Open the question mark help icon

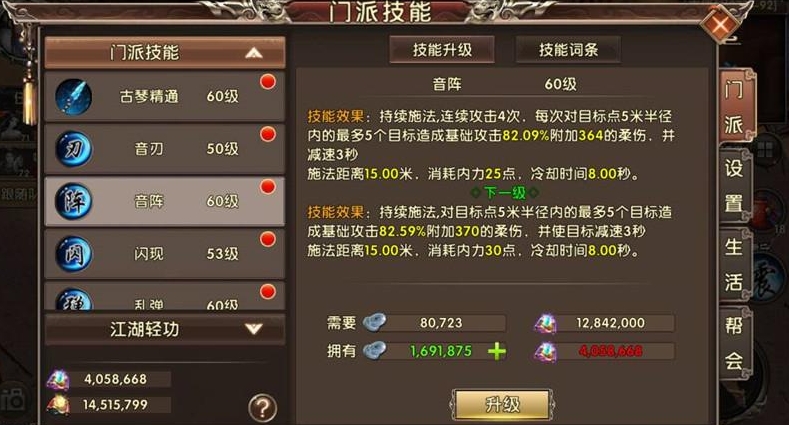tap(262, 407)
